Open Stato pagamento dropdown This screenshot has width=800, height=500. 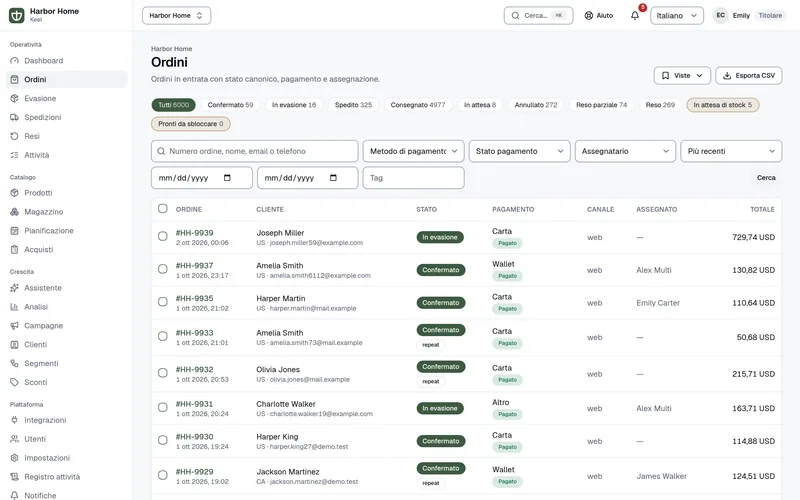tap(519, 151)
